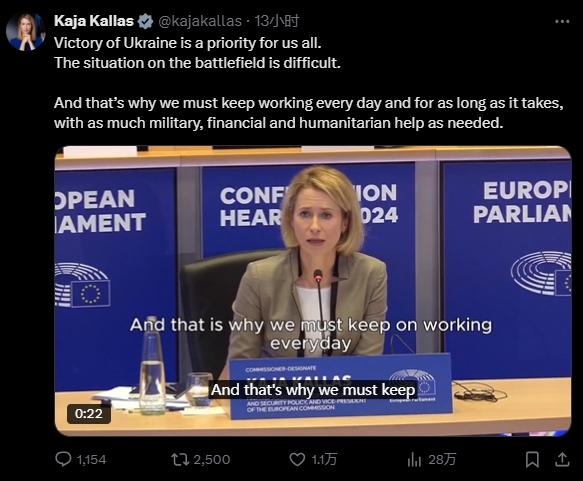The height and width of the screenshot is (481, 583).
Task: Open the @kajakallas handle link
Action: [x=200, y=21]
